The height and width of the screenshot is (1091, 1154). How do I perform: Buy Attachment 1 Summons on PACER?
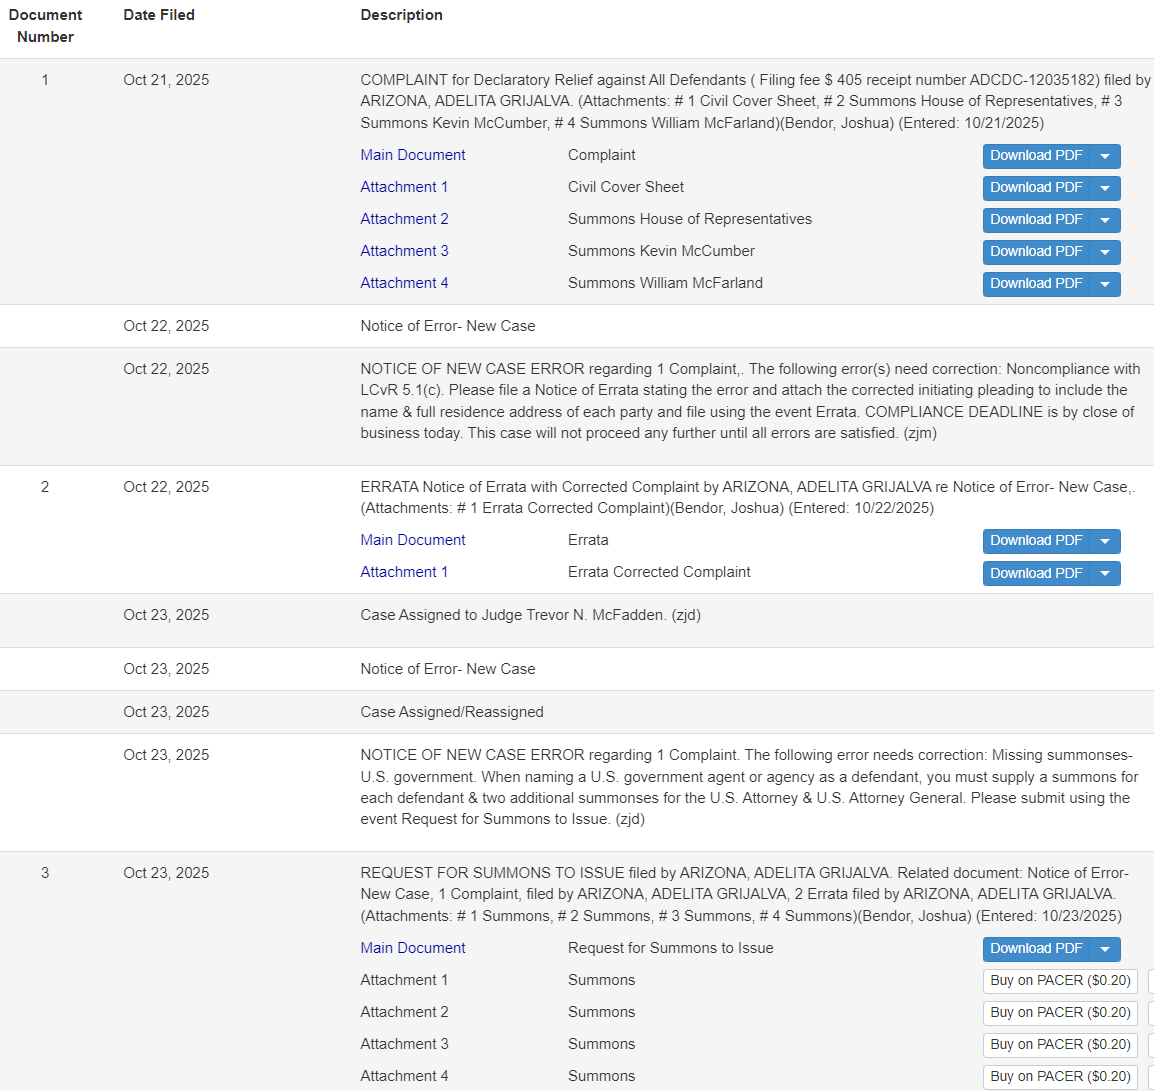1061,981
